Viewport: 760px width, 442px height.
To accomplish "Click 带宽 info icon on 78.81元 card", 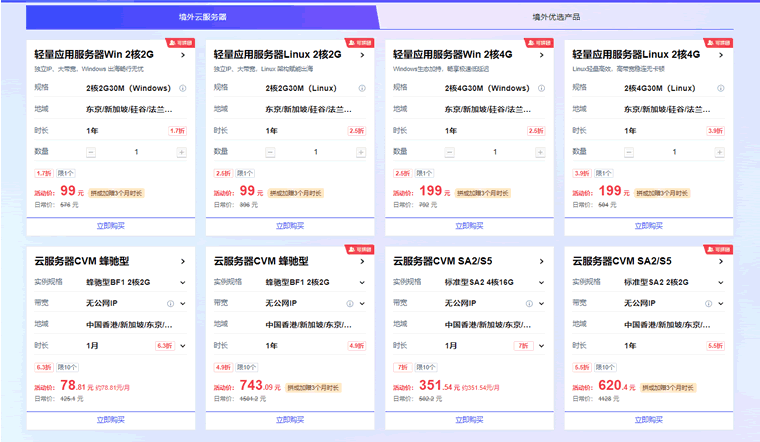I will click(x=170, y=304).
